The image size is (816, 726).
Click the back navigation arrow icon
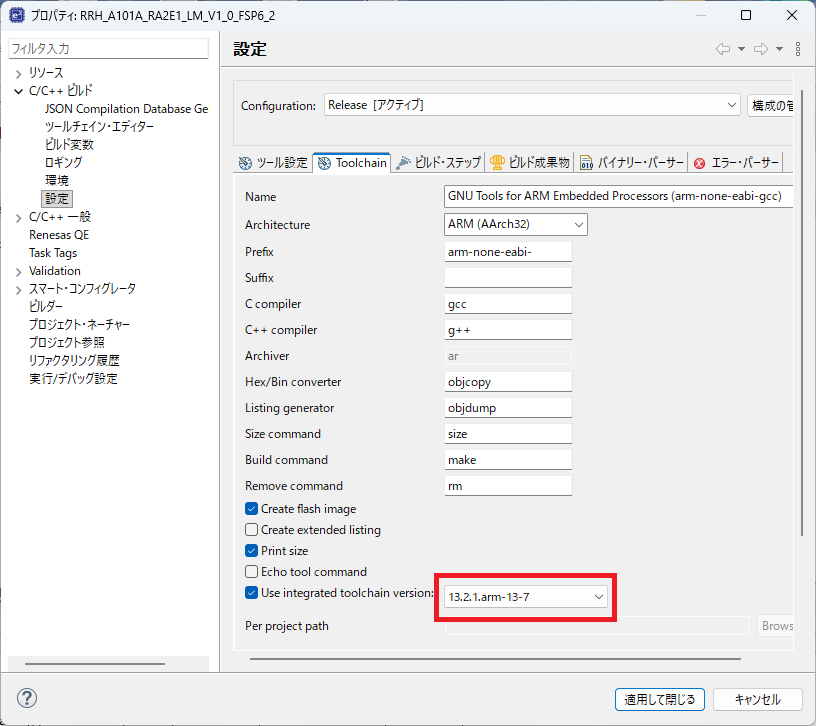(x=723, y=49)
